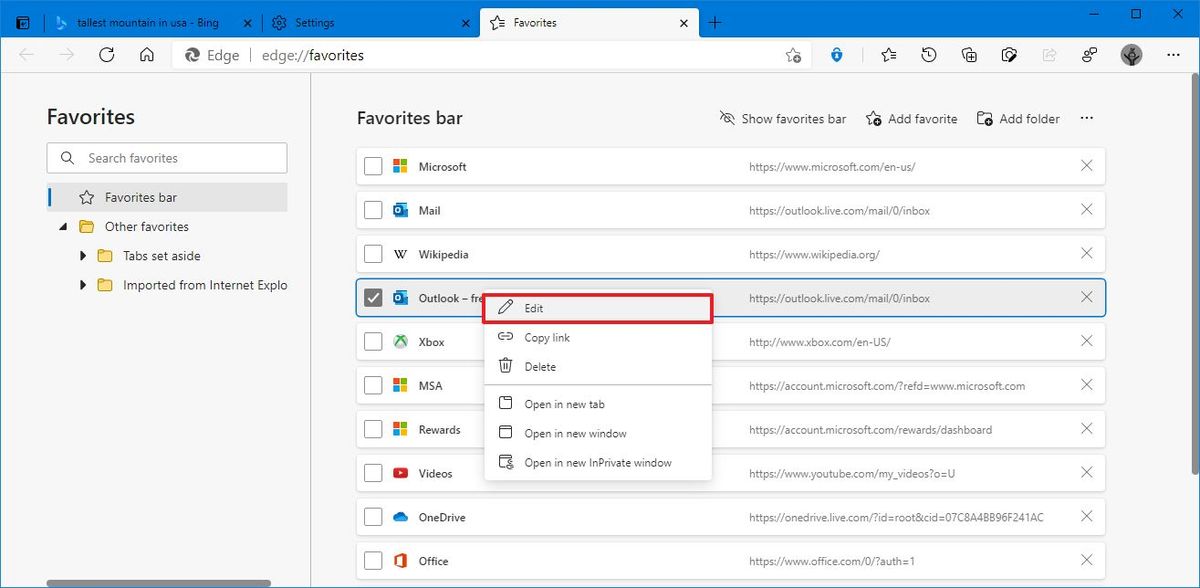Open Collections from the toolbar
Image resolution: width=1200 pixels, height=588 pixels.
coord(968,55)
